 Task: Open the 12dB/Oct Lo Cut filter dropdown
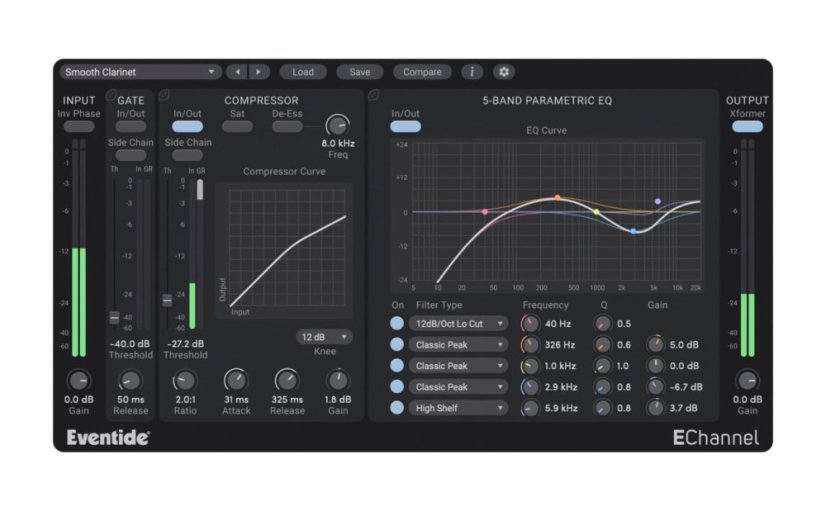click(x=458, y=323)
